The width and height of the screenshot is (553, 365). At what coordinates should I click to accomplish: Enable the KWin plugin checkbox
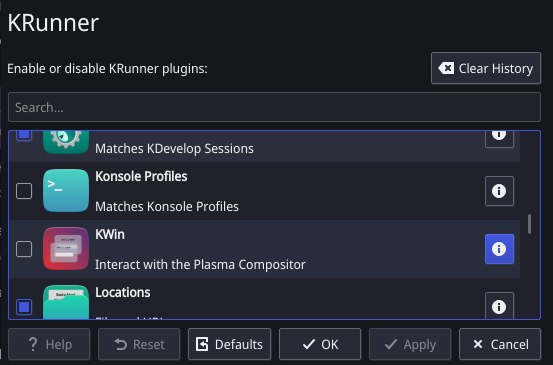pyautogui.click(x=24, y=249)
